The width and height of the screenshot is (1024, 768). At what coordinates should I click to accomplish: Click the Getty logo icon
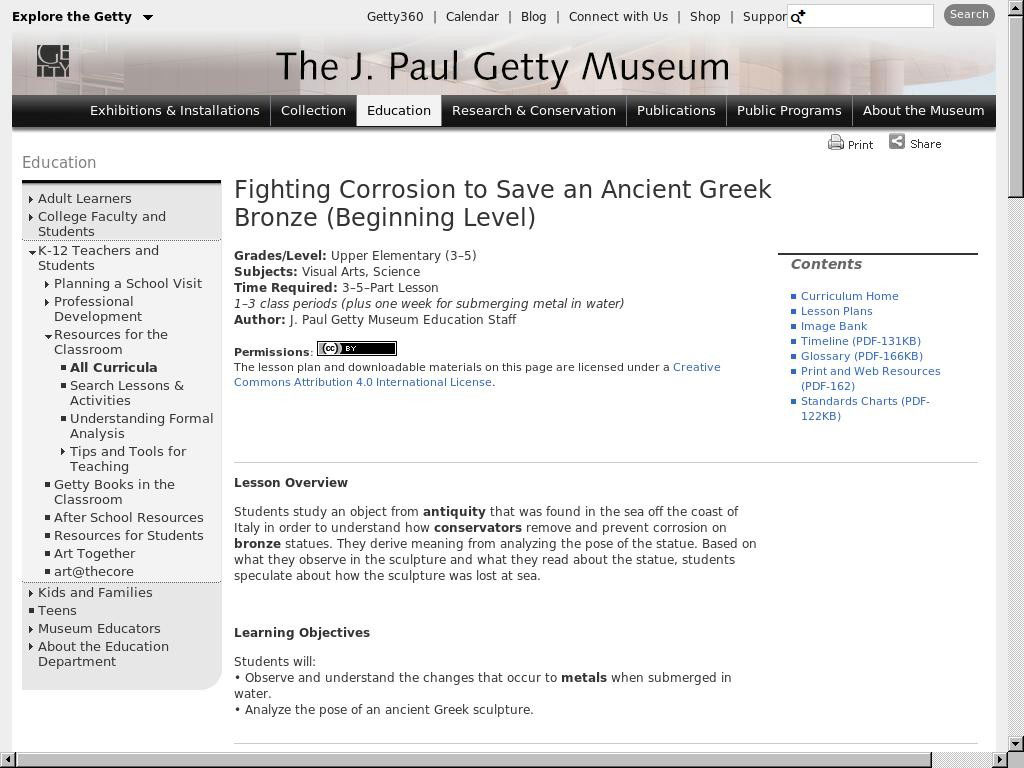53,61
